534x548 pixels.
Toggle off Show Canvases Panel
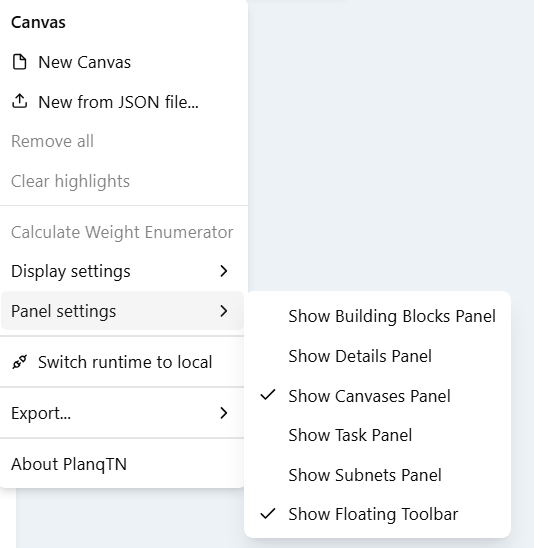coord(377,396)
